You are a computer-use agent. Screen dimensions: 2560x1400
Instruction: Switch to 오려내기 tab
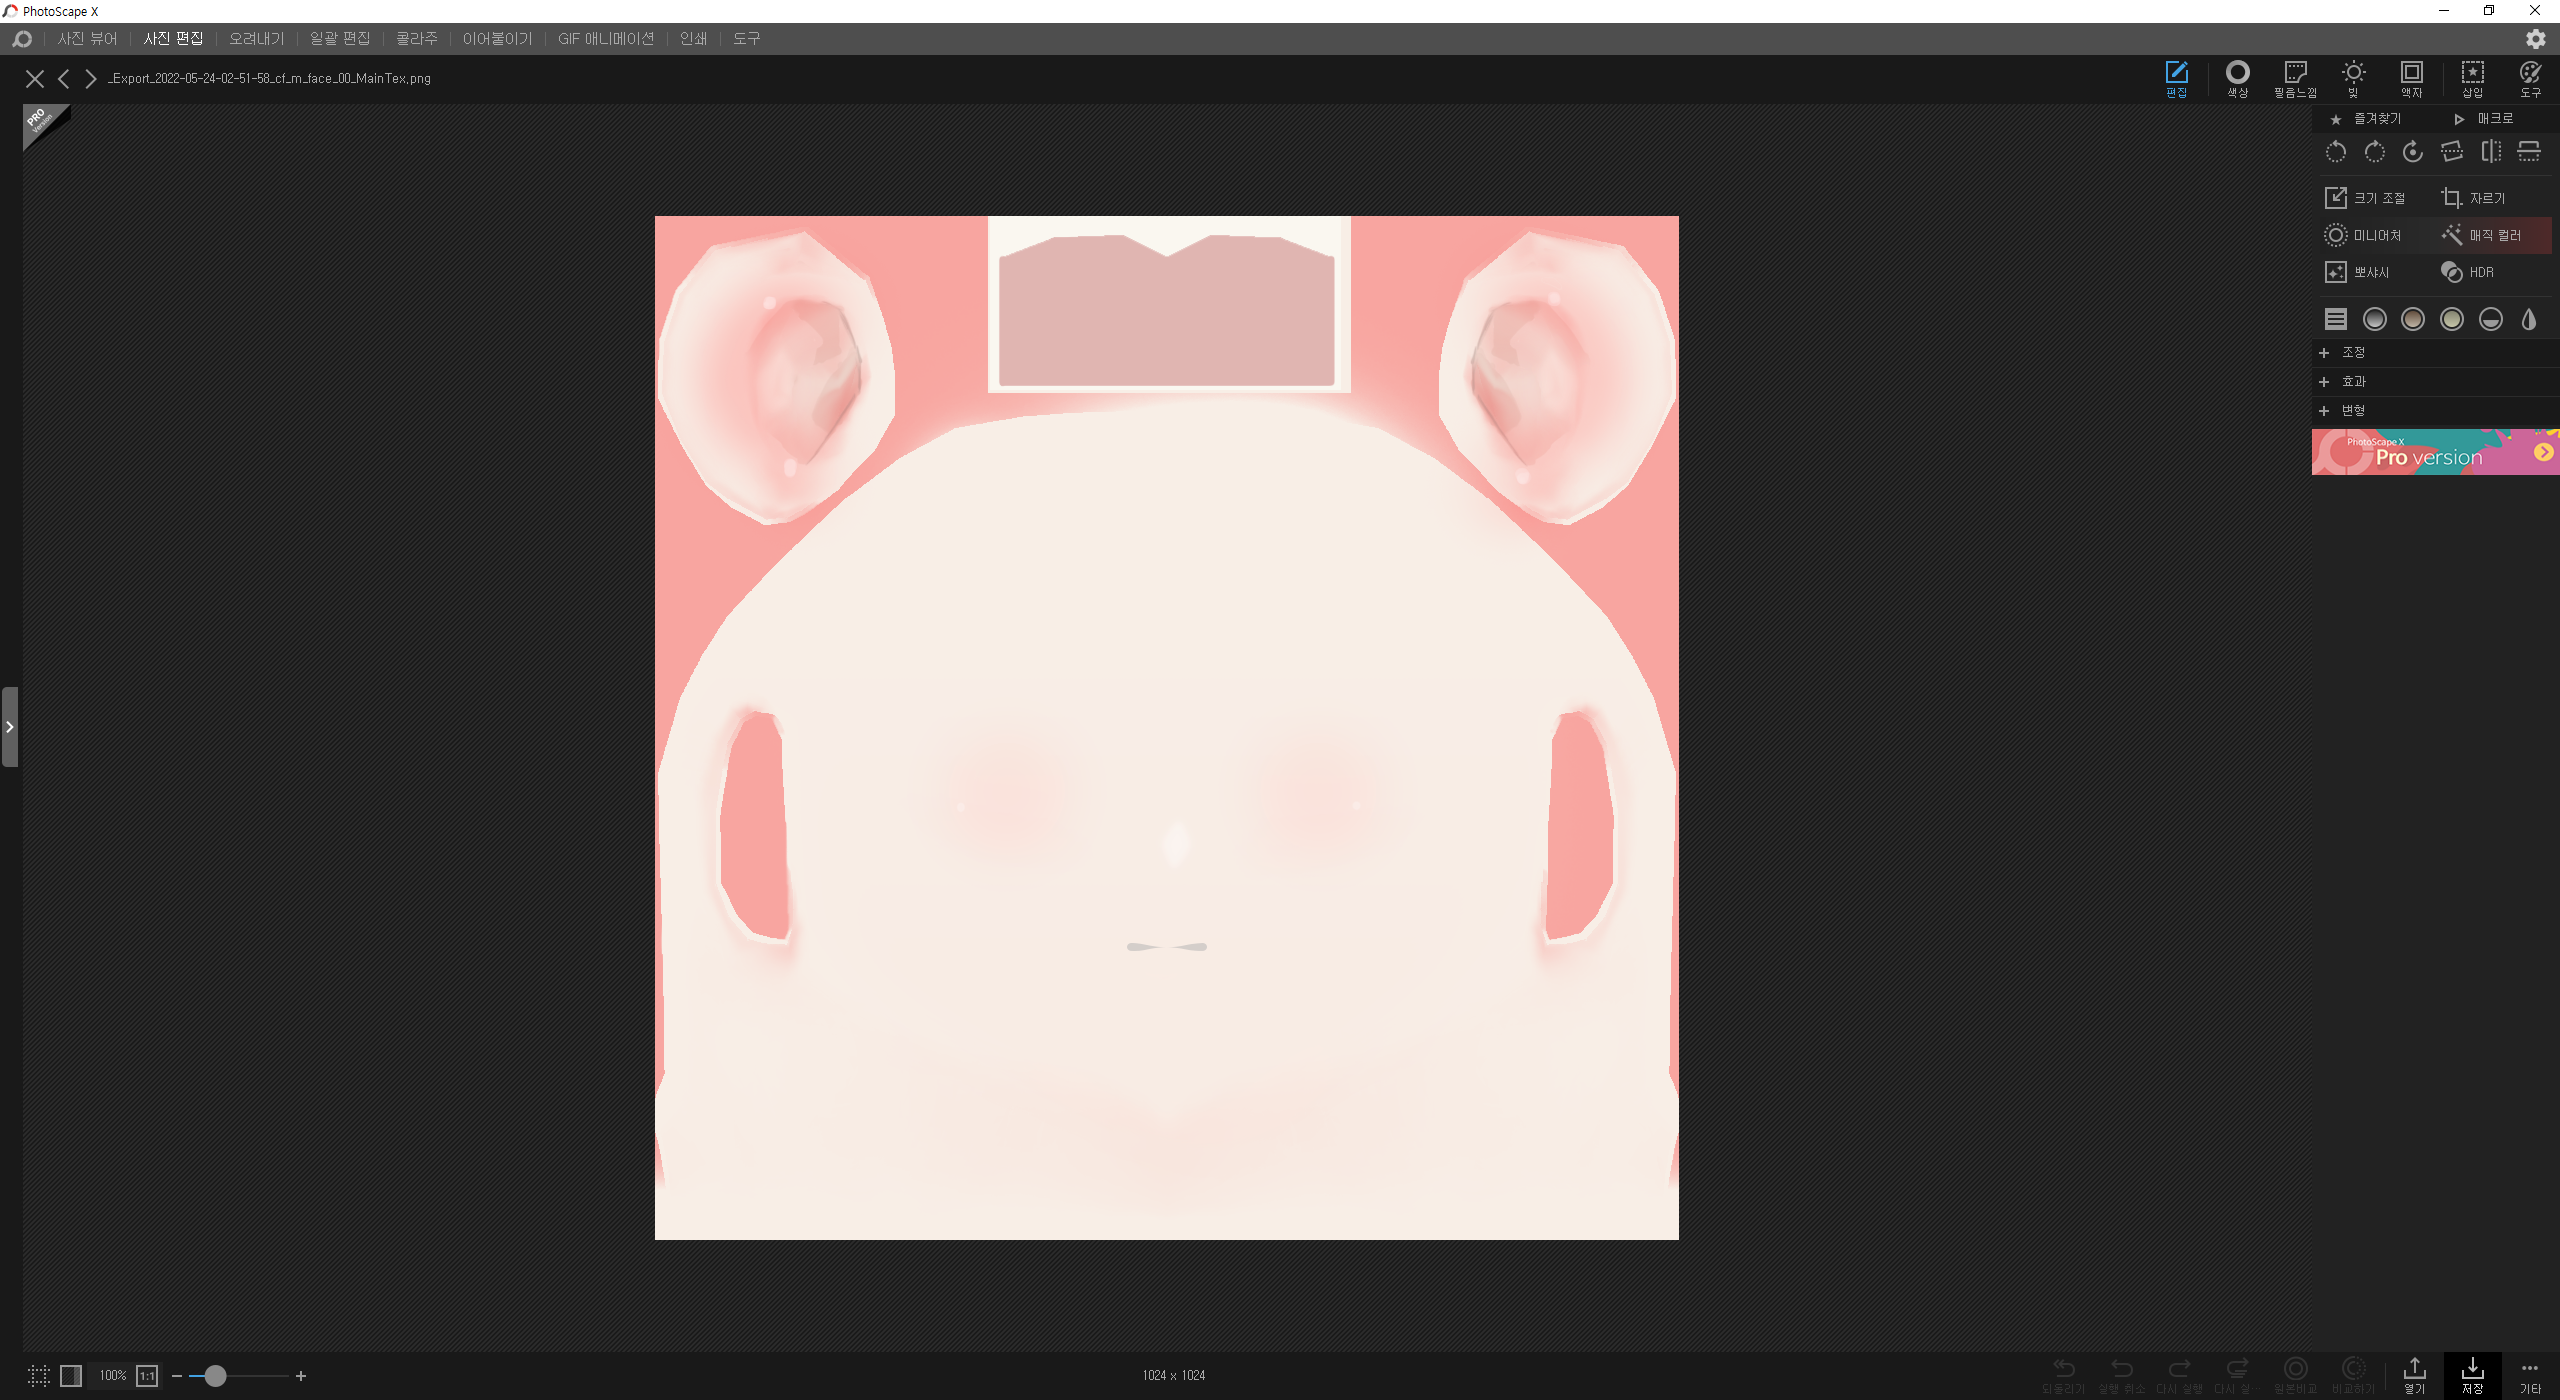[256, 39]
